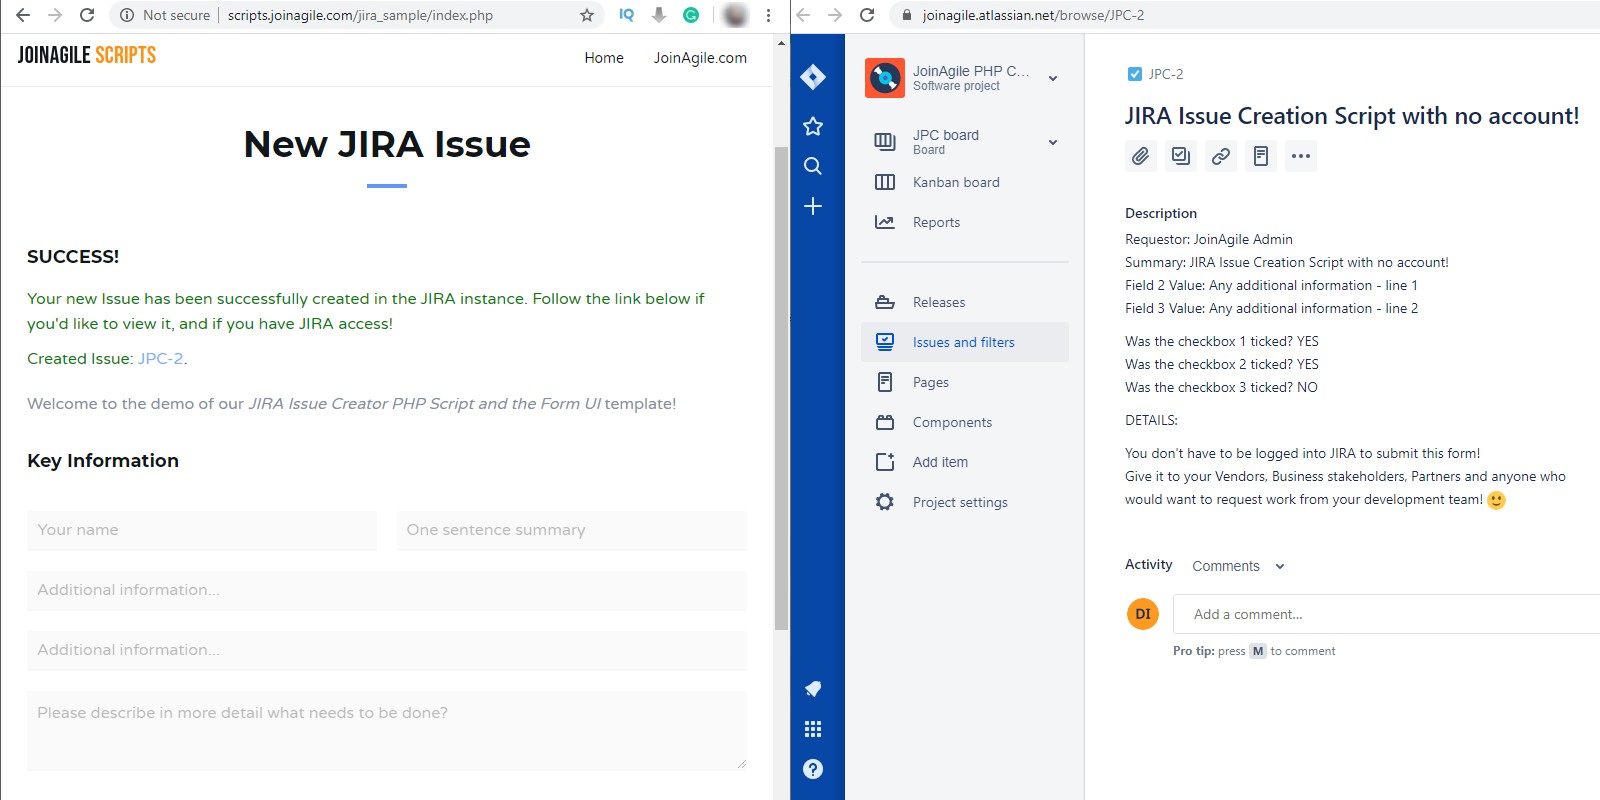The height and width of the screenshot is (800, 1600).
Task: Expand the JoinAgile PHP project chevron
Action: tap(1053, 78)
